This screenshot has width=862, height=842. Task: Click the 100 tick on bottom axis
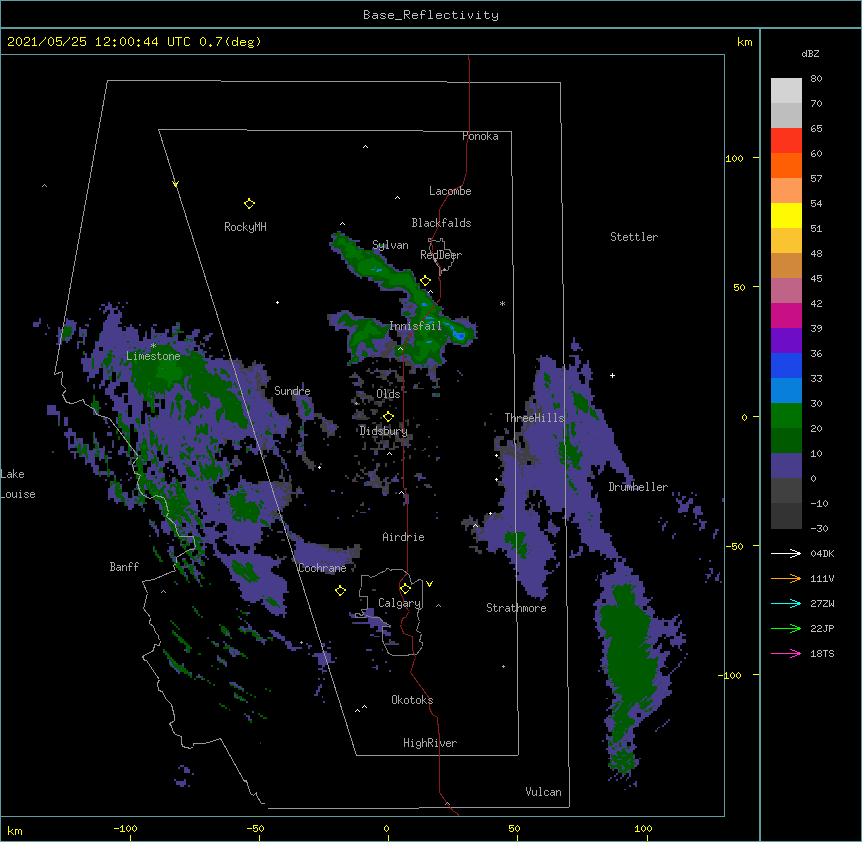pyautogui.click(x=643, y=829)
